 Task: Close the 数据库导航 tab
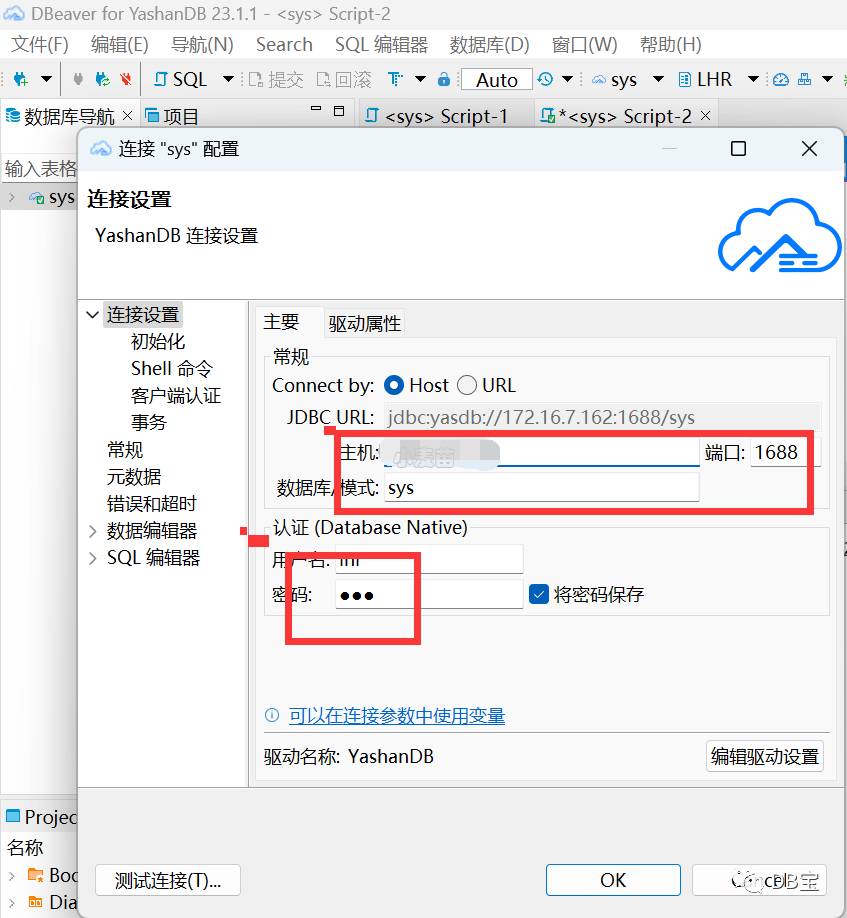coord(128,116)
